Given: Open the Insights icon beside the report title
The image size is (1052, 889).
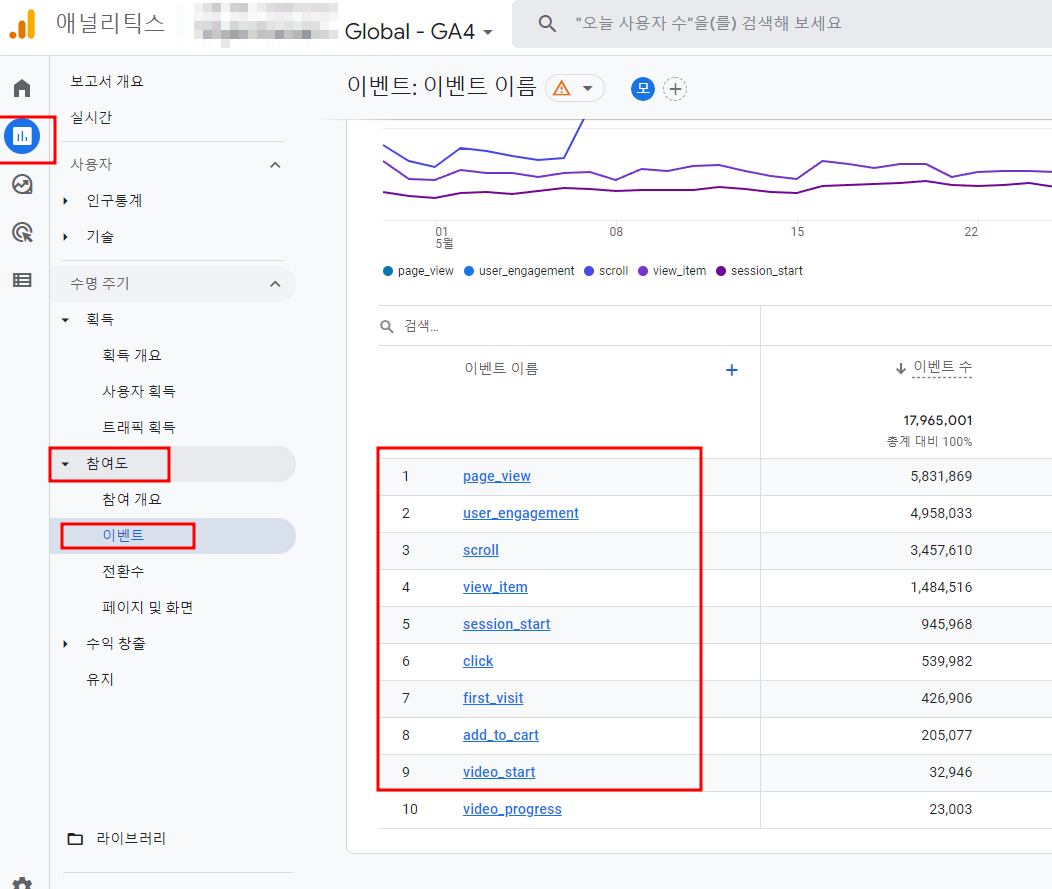Looking at the screenshot, I should (x=643, y=89).
